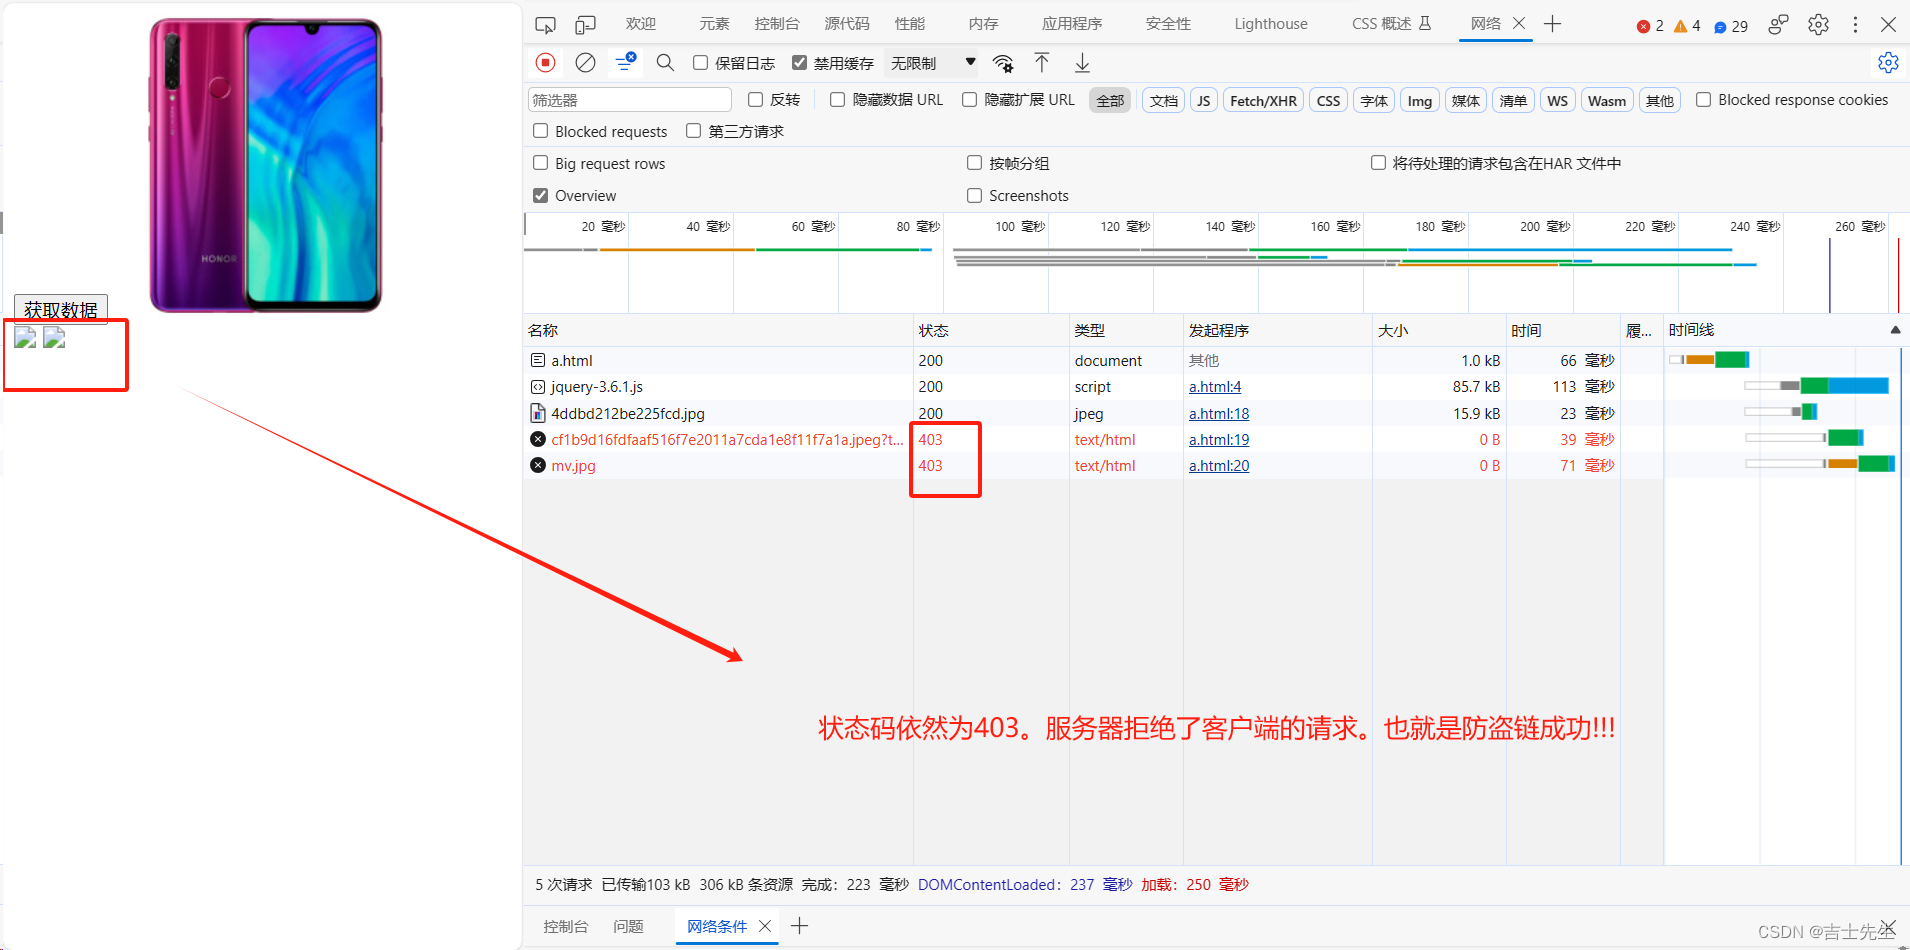The width and height of the screenshot is (1910, 950).
Task: Click the Honor phone image
Action: (265, 165)
